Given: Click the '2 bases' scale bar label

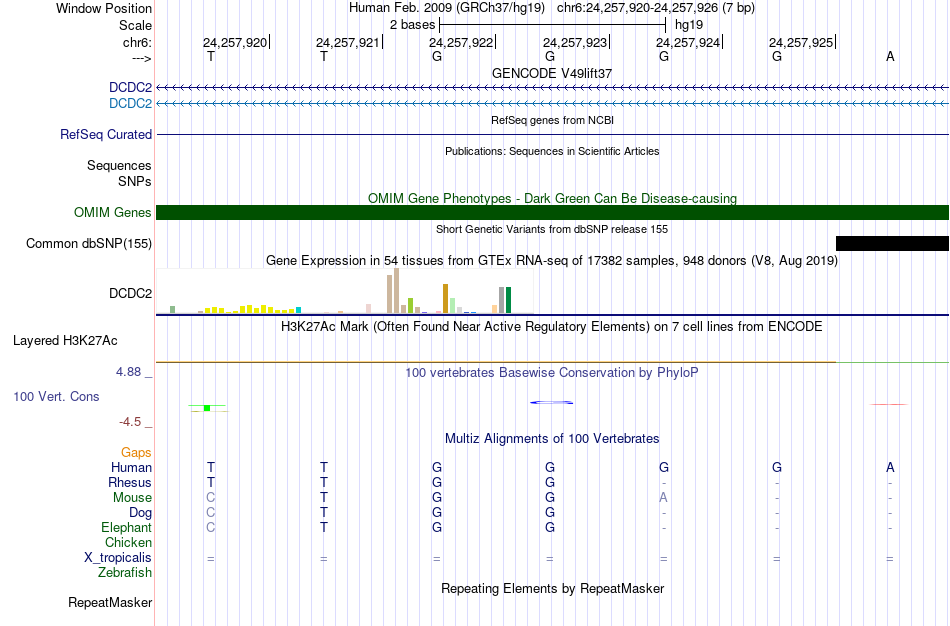Looking at the screenshot, I should pos(413,25).
